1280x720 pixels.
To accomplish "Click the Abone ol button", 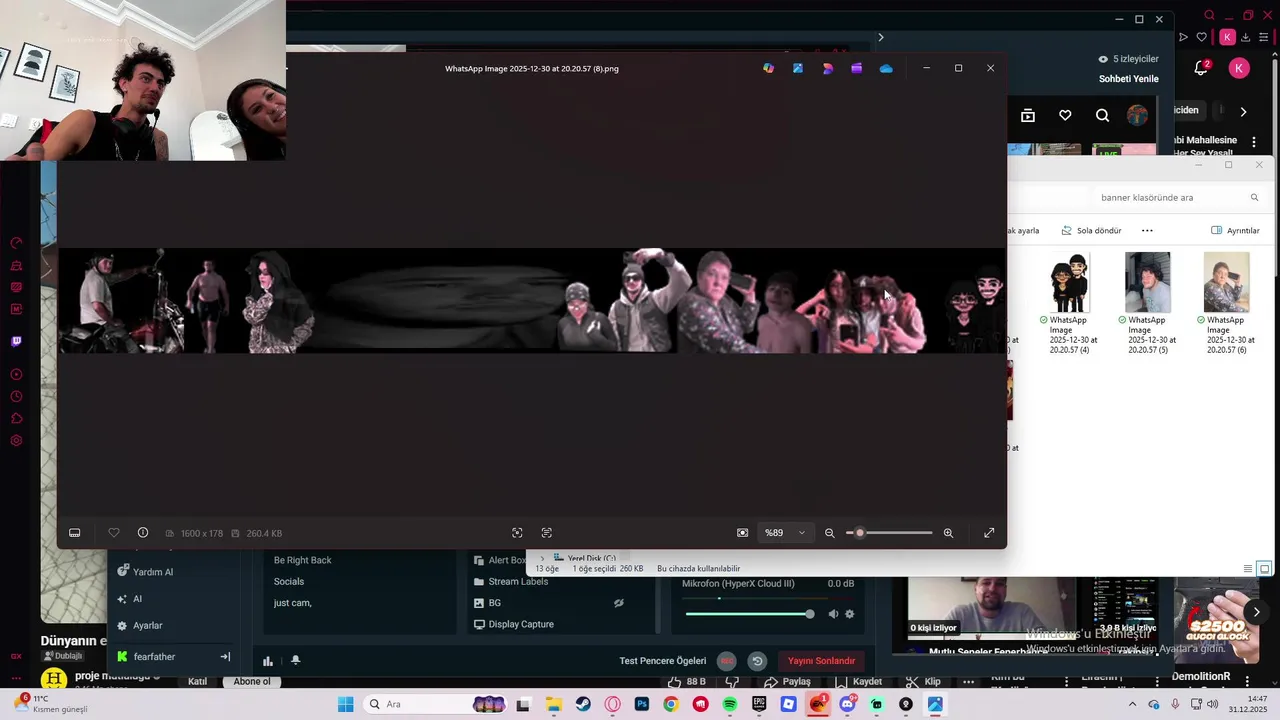I will point(252,682).
